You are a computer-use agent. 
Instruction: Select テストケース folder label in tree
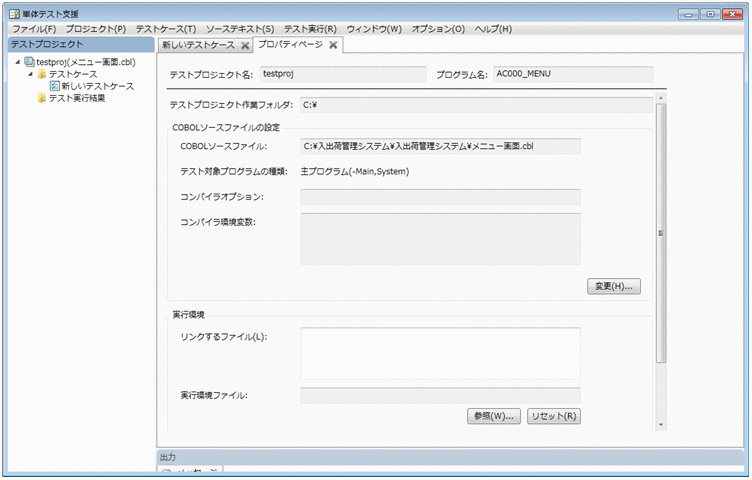pyautogui.click(x=73, y=74)
